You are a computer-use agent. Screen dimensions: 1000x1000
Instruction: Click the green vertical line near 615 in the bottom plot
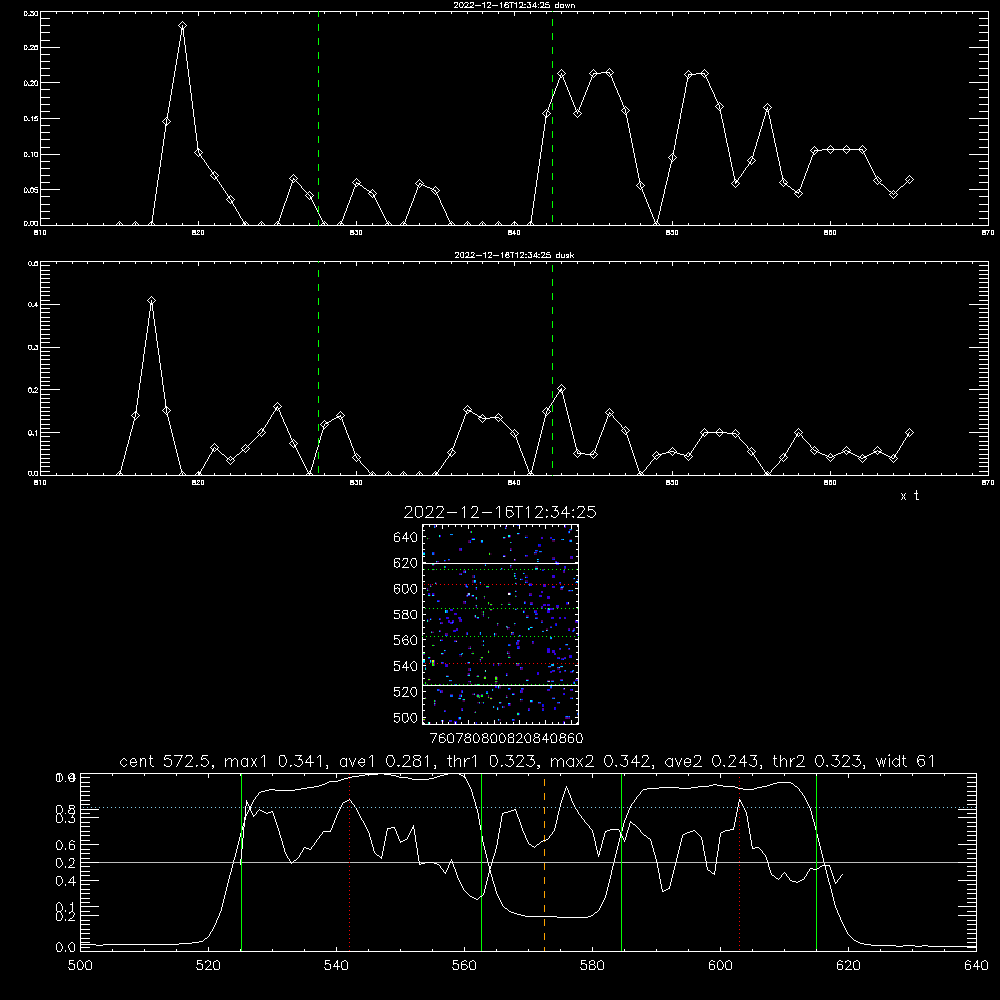tap(816, 863)
